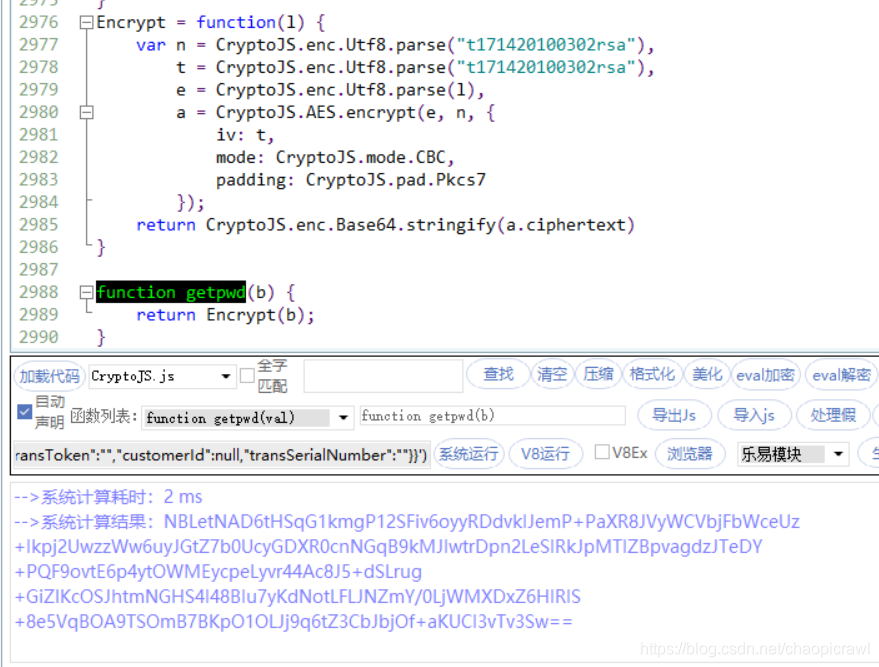This screenshot has height=667, width=879.
Task: Click the 'return CryptoJS.enc.Base64.stringify' line
Action: coord(386,225)
